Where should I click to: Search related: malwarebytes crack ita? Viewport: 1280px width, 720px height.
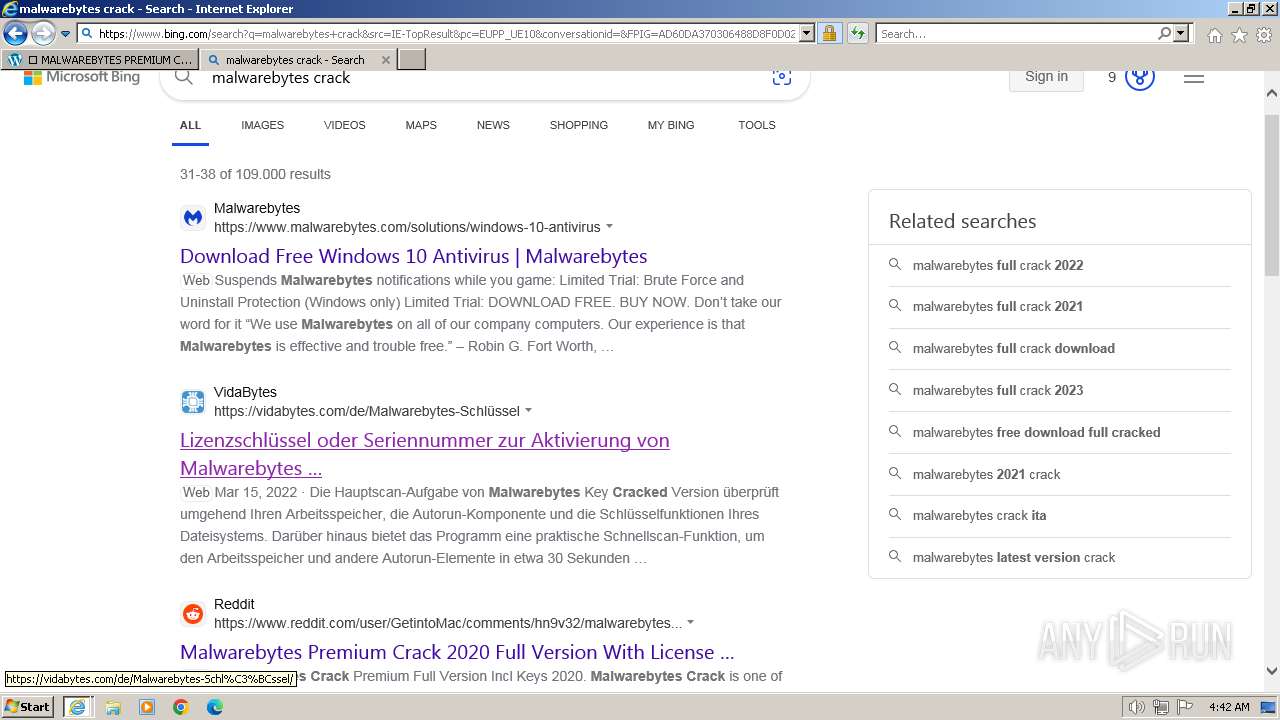click(x=1060, y=515)
